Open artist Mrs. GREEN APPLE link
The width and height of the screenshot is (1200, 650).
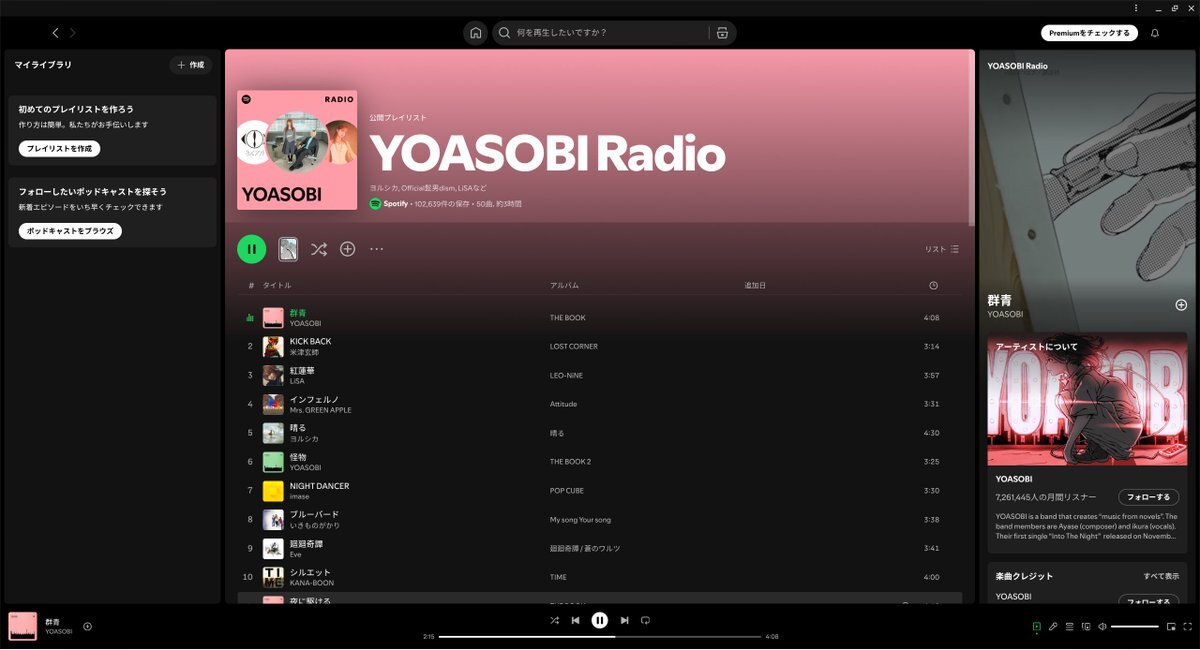click(320, 410)
